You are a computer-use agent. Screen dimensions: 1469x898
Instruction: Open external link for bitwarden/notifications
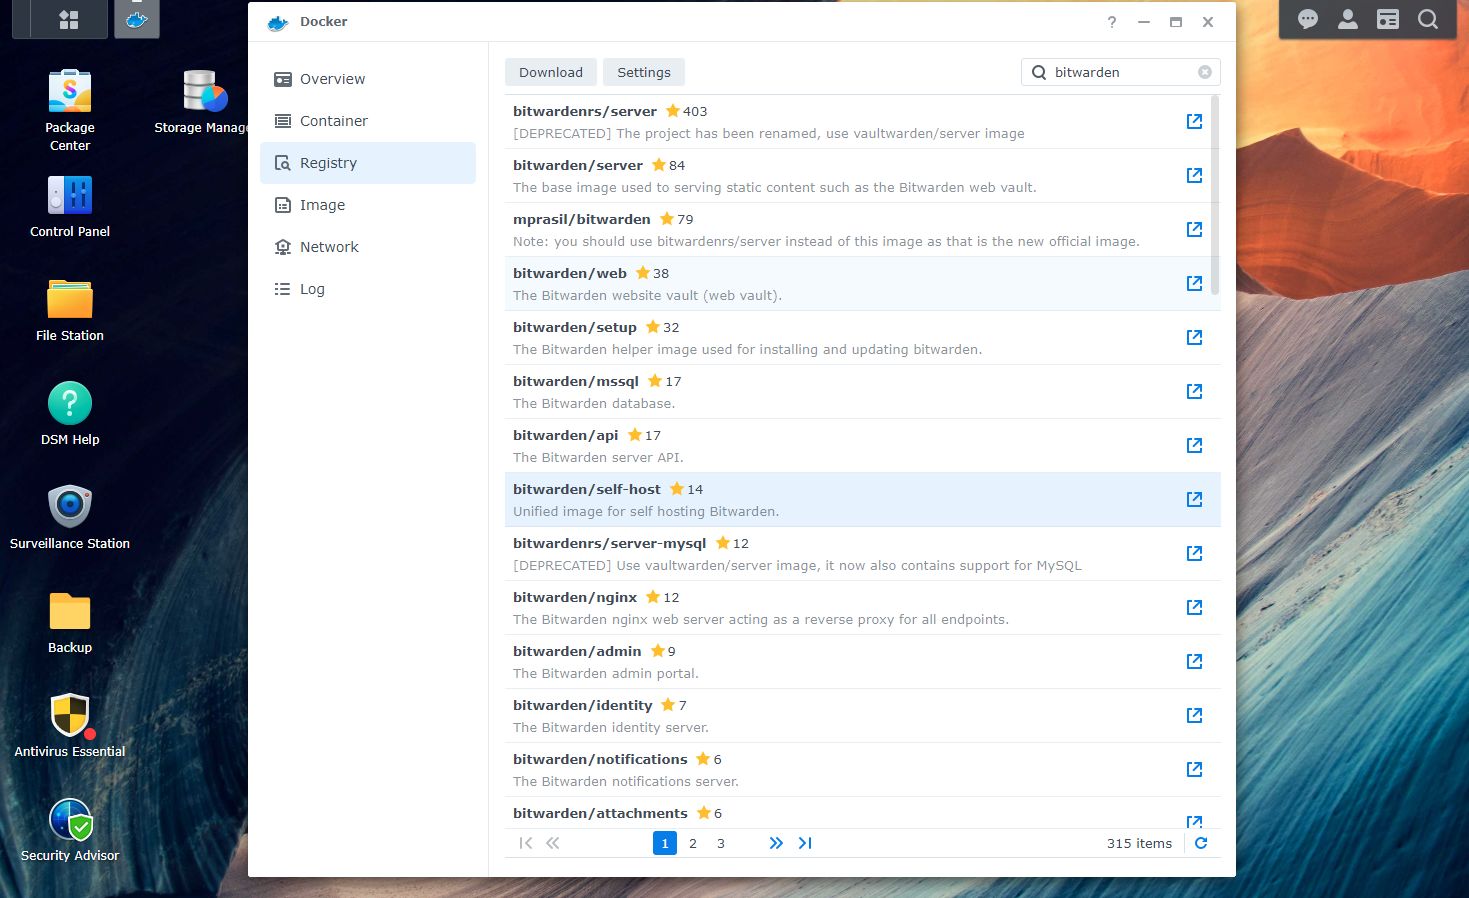click(1194, 769)
